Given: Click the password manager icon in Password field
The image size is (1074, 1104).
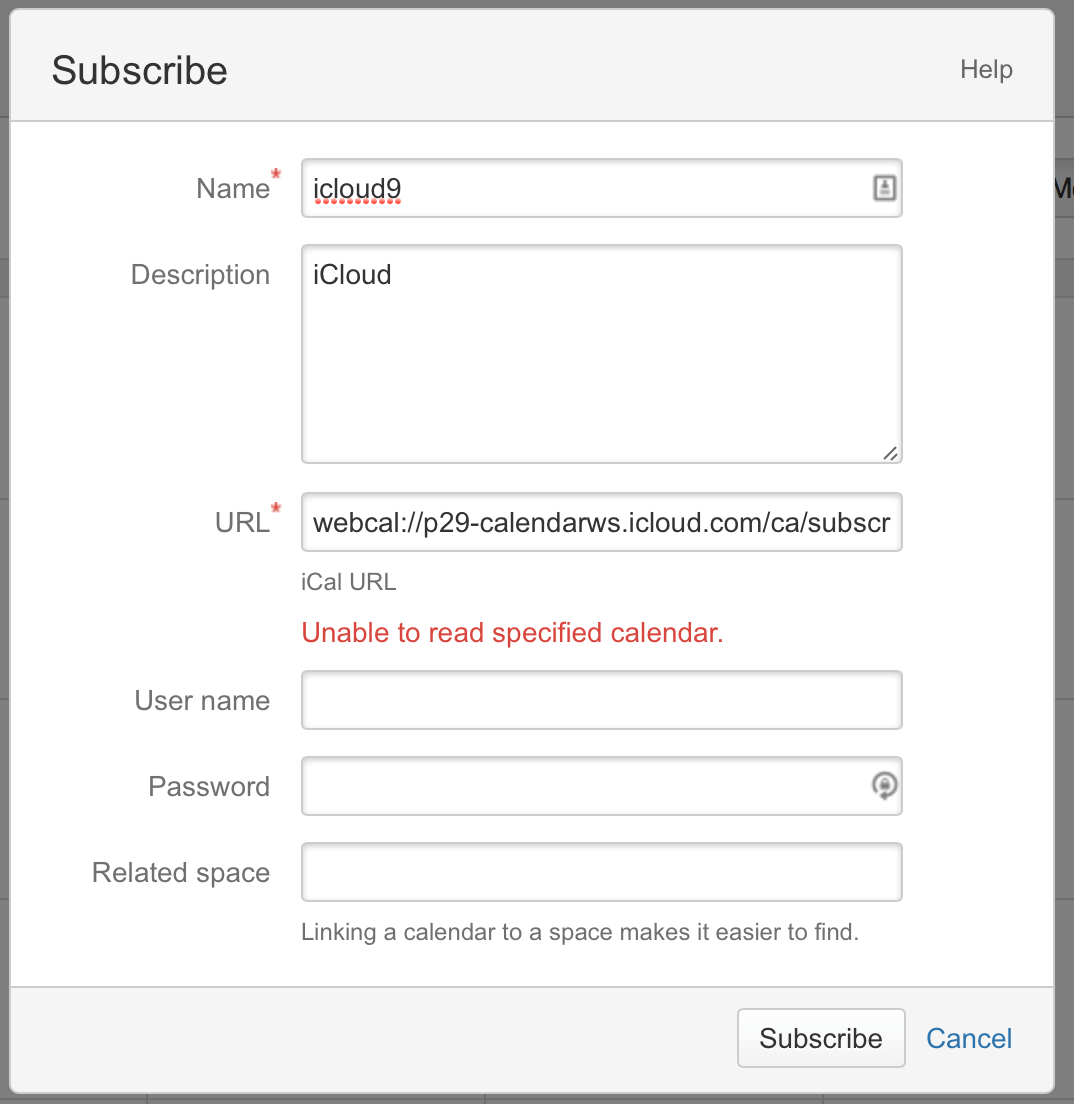Looking at the screenshot, I should point(885,786).
